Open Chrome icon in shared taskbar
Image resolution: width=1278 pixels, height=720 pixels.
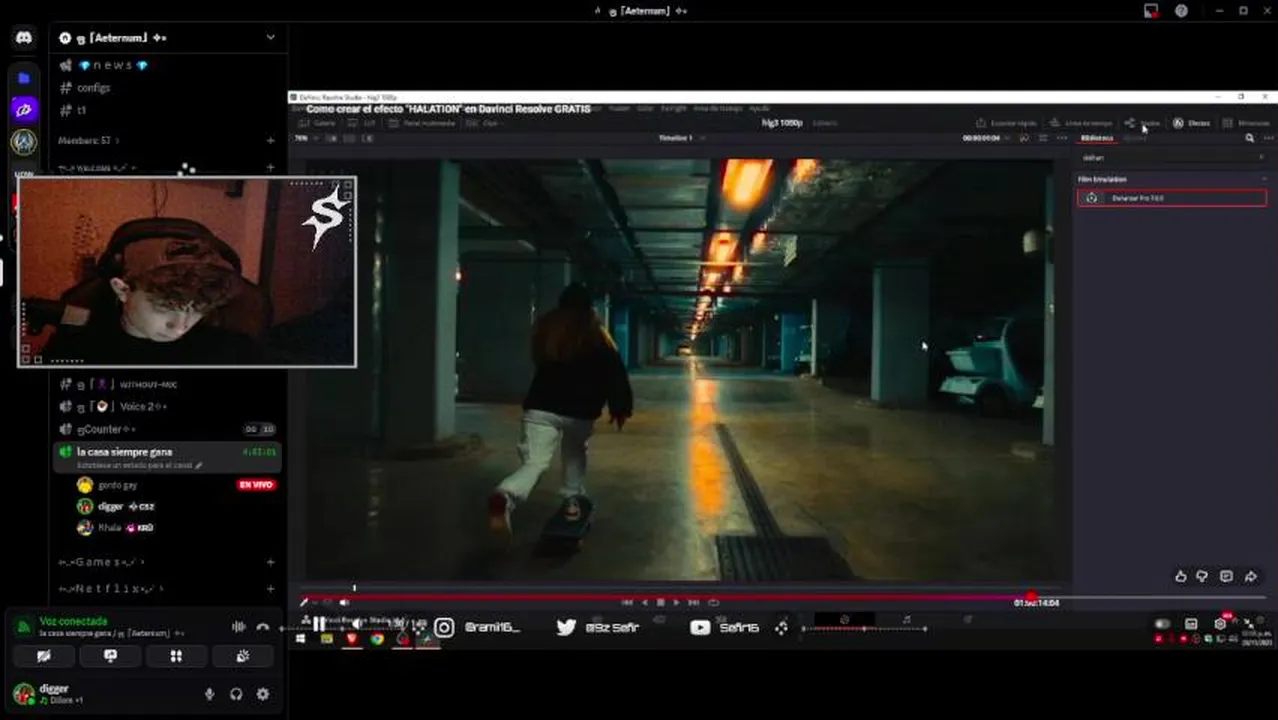pyautogui.click(x=377, y=639)
